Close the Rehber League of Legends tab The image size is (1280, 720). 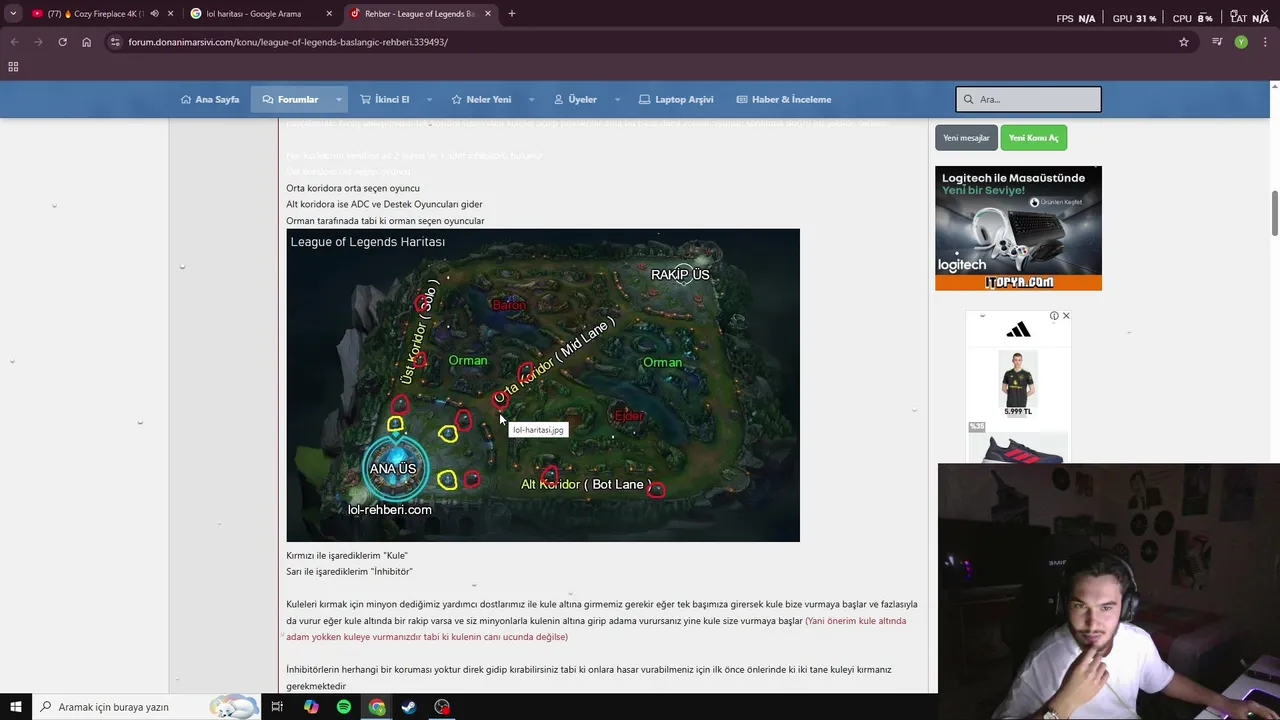click(488, 14)
